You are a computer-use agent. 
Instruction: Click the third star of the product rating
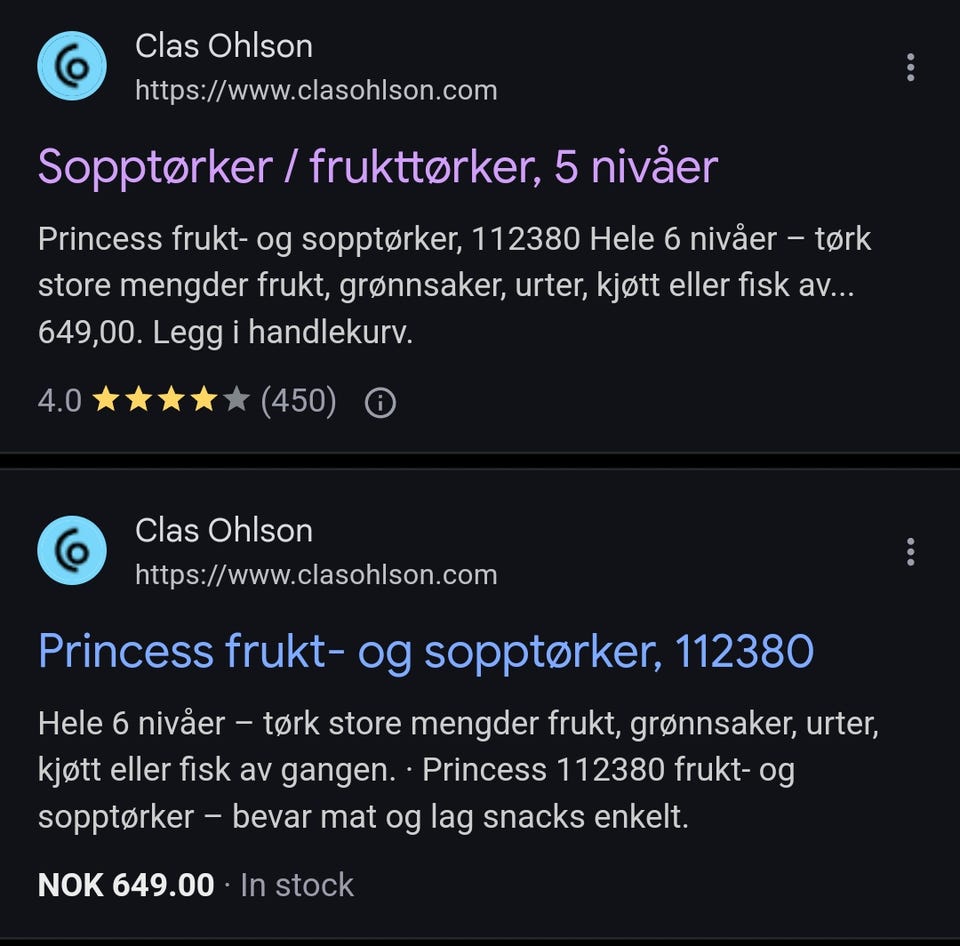click(x=172, y=400)
